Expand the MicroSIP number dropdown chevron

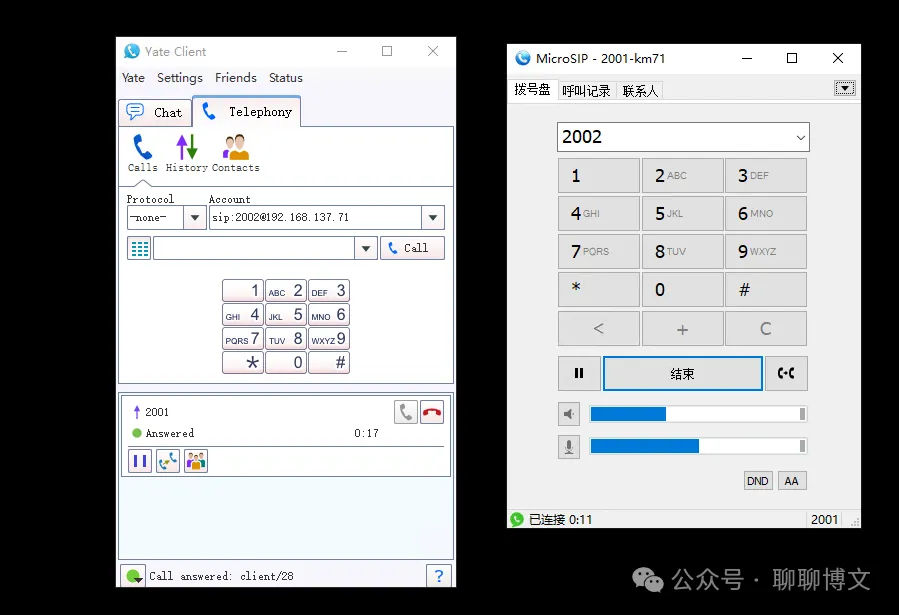(x=800, y=138)
